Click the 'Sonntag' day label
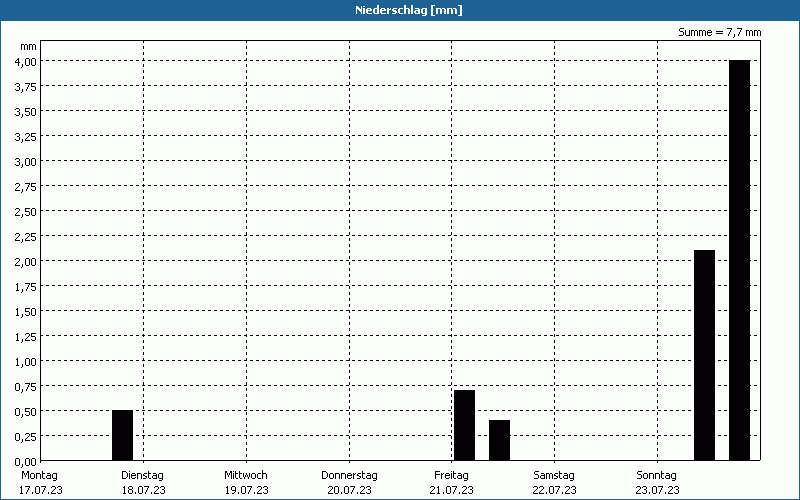Screen dimensions: 800x500 pyautogui.click(x=656, y=475)
